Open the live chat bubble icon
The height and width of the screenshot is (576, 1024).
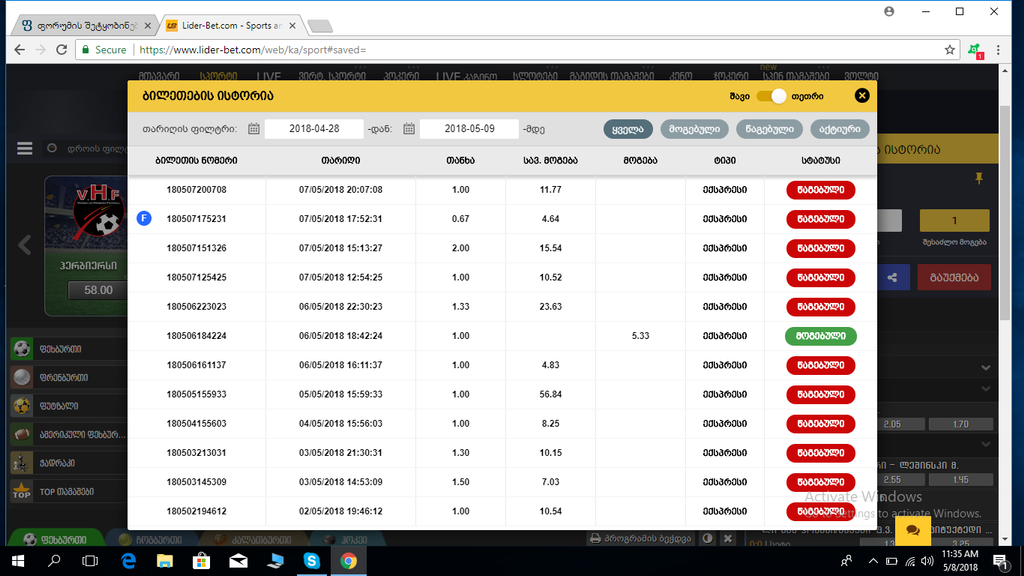coord(913,530)
